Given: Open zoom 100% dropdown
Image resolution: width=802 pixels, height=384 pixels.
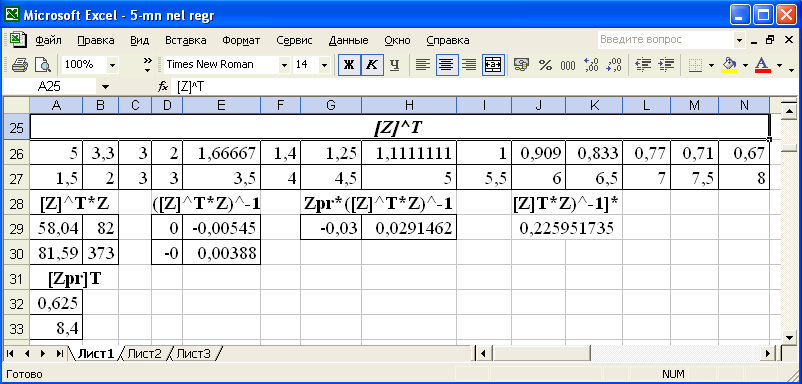Looking at the screenshot, I should 113,65.
